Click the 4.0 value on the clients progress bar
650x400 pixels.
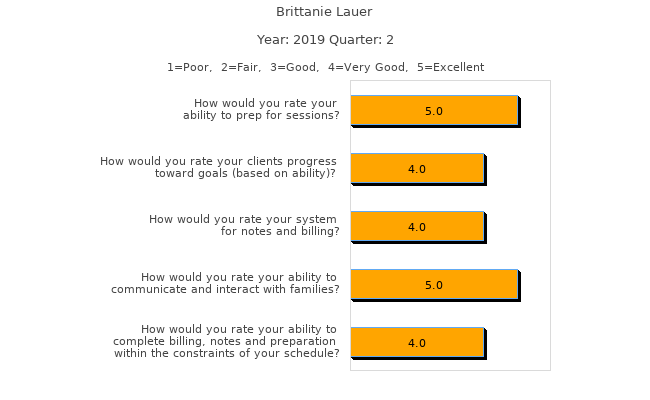coord(417,169)
